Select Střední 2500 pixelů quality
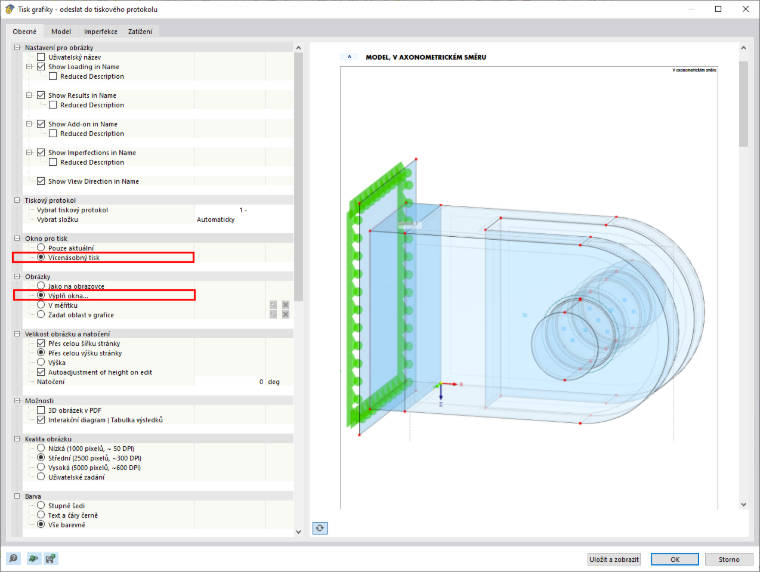This screenshot has width=760, height=572. pyautogui.click(x=41, y=458)
